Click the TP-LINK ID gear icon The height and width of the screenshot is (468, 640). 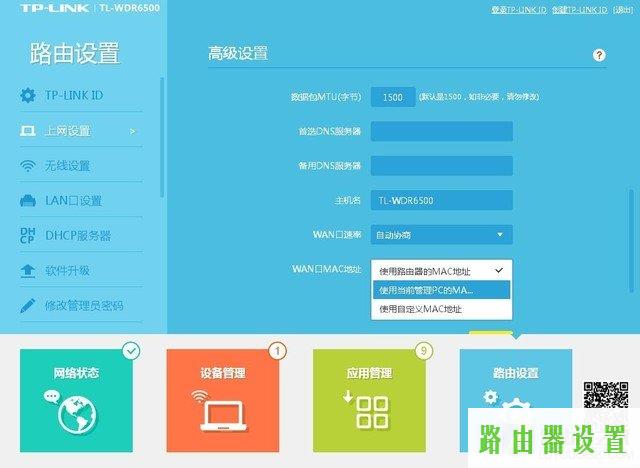pyautogui.click(x=28, y=95)
